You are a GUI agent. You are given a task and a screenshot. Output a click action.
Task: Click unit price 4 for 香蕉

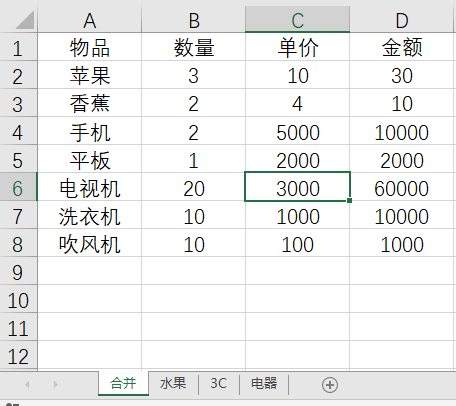[298, 103]
